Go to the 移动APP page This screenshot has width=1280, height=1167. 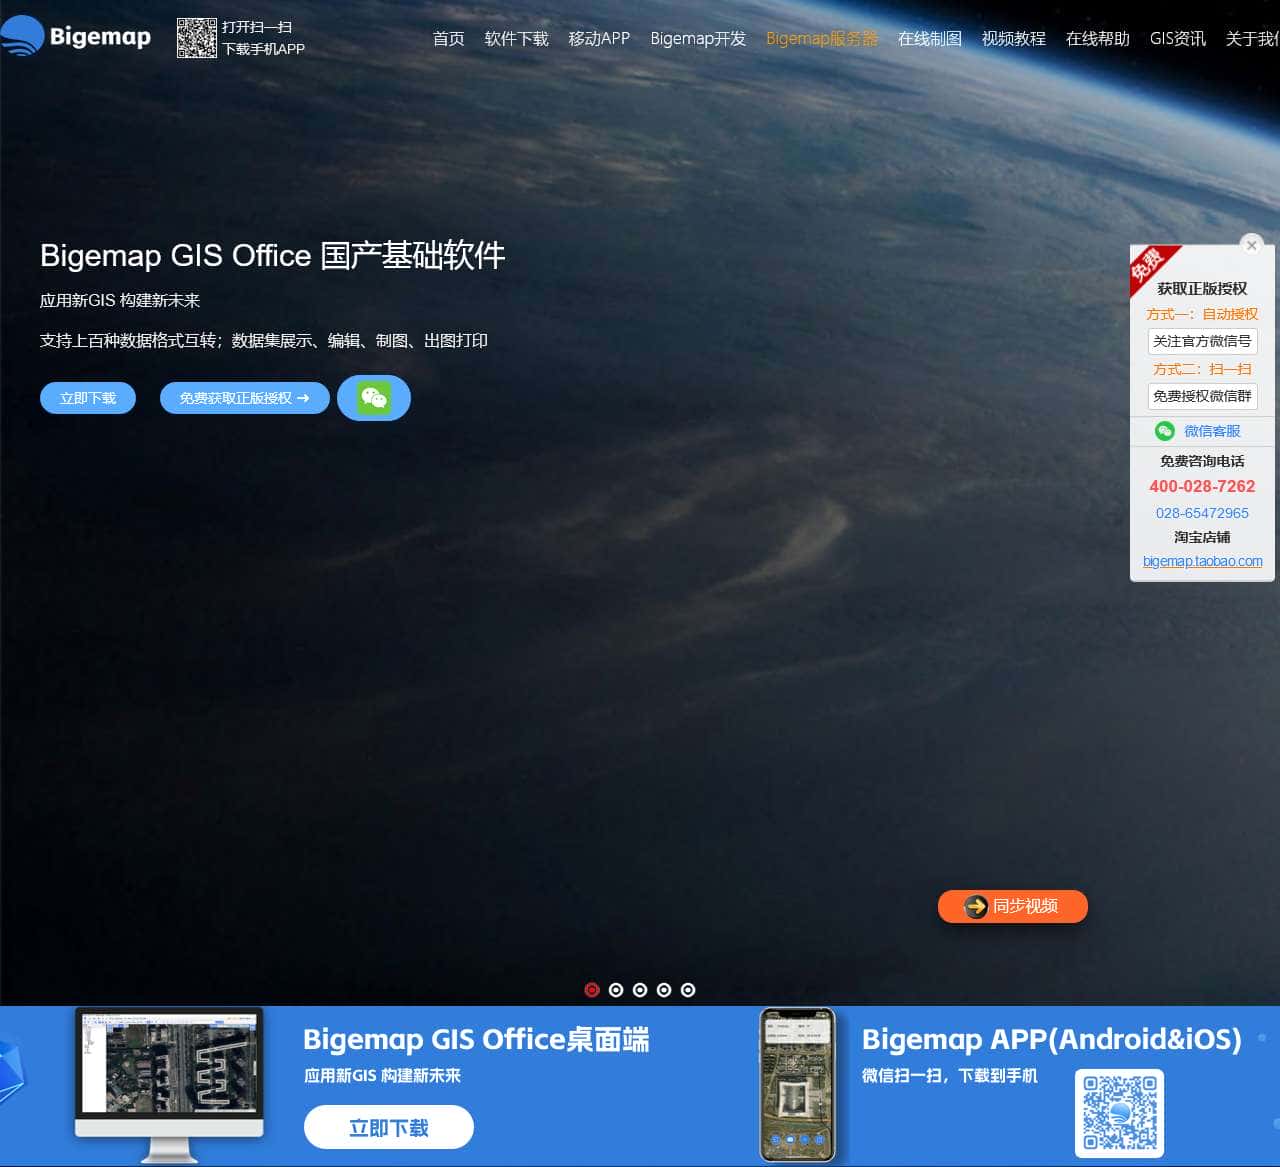pos(599,38)
